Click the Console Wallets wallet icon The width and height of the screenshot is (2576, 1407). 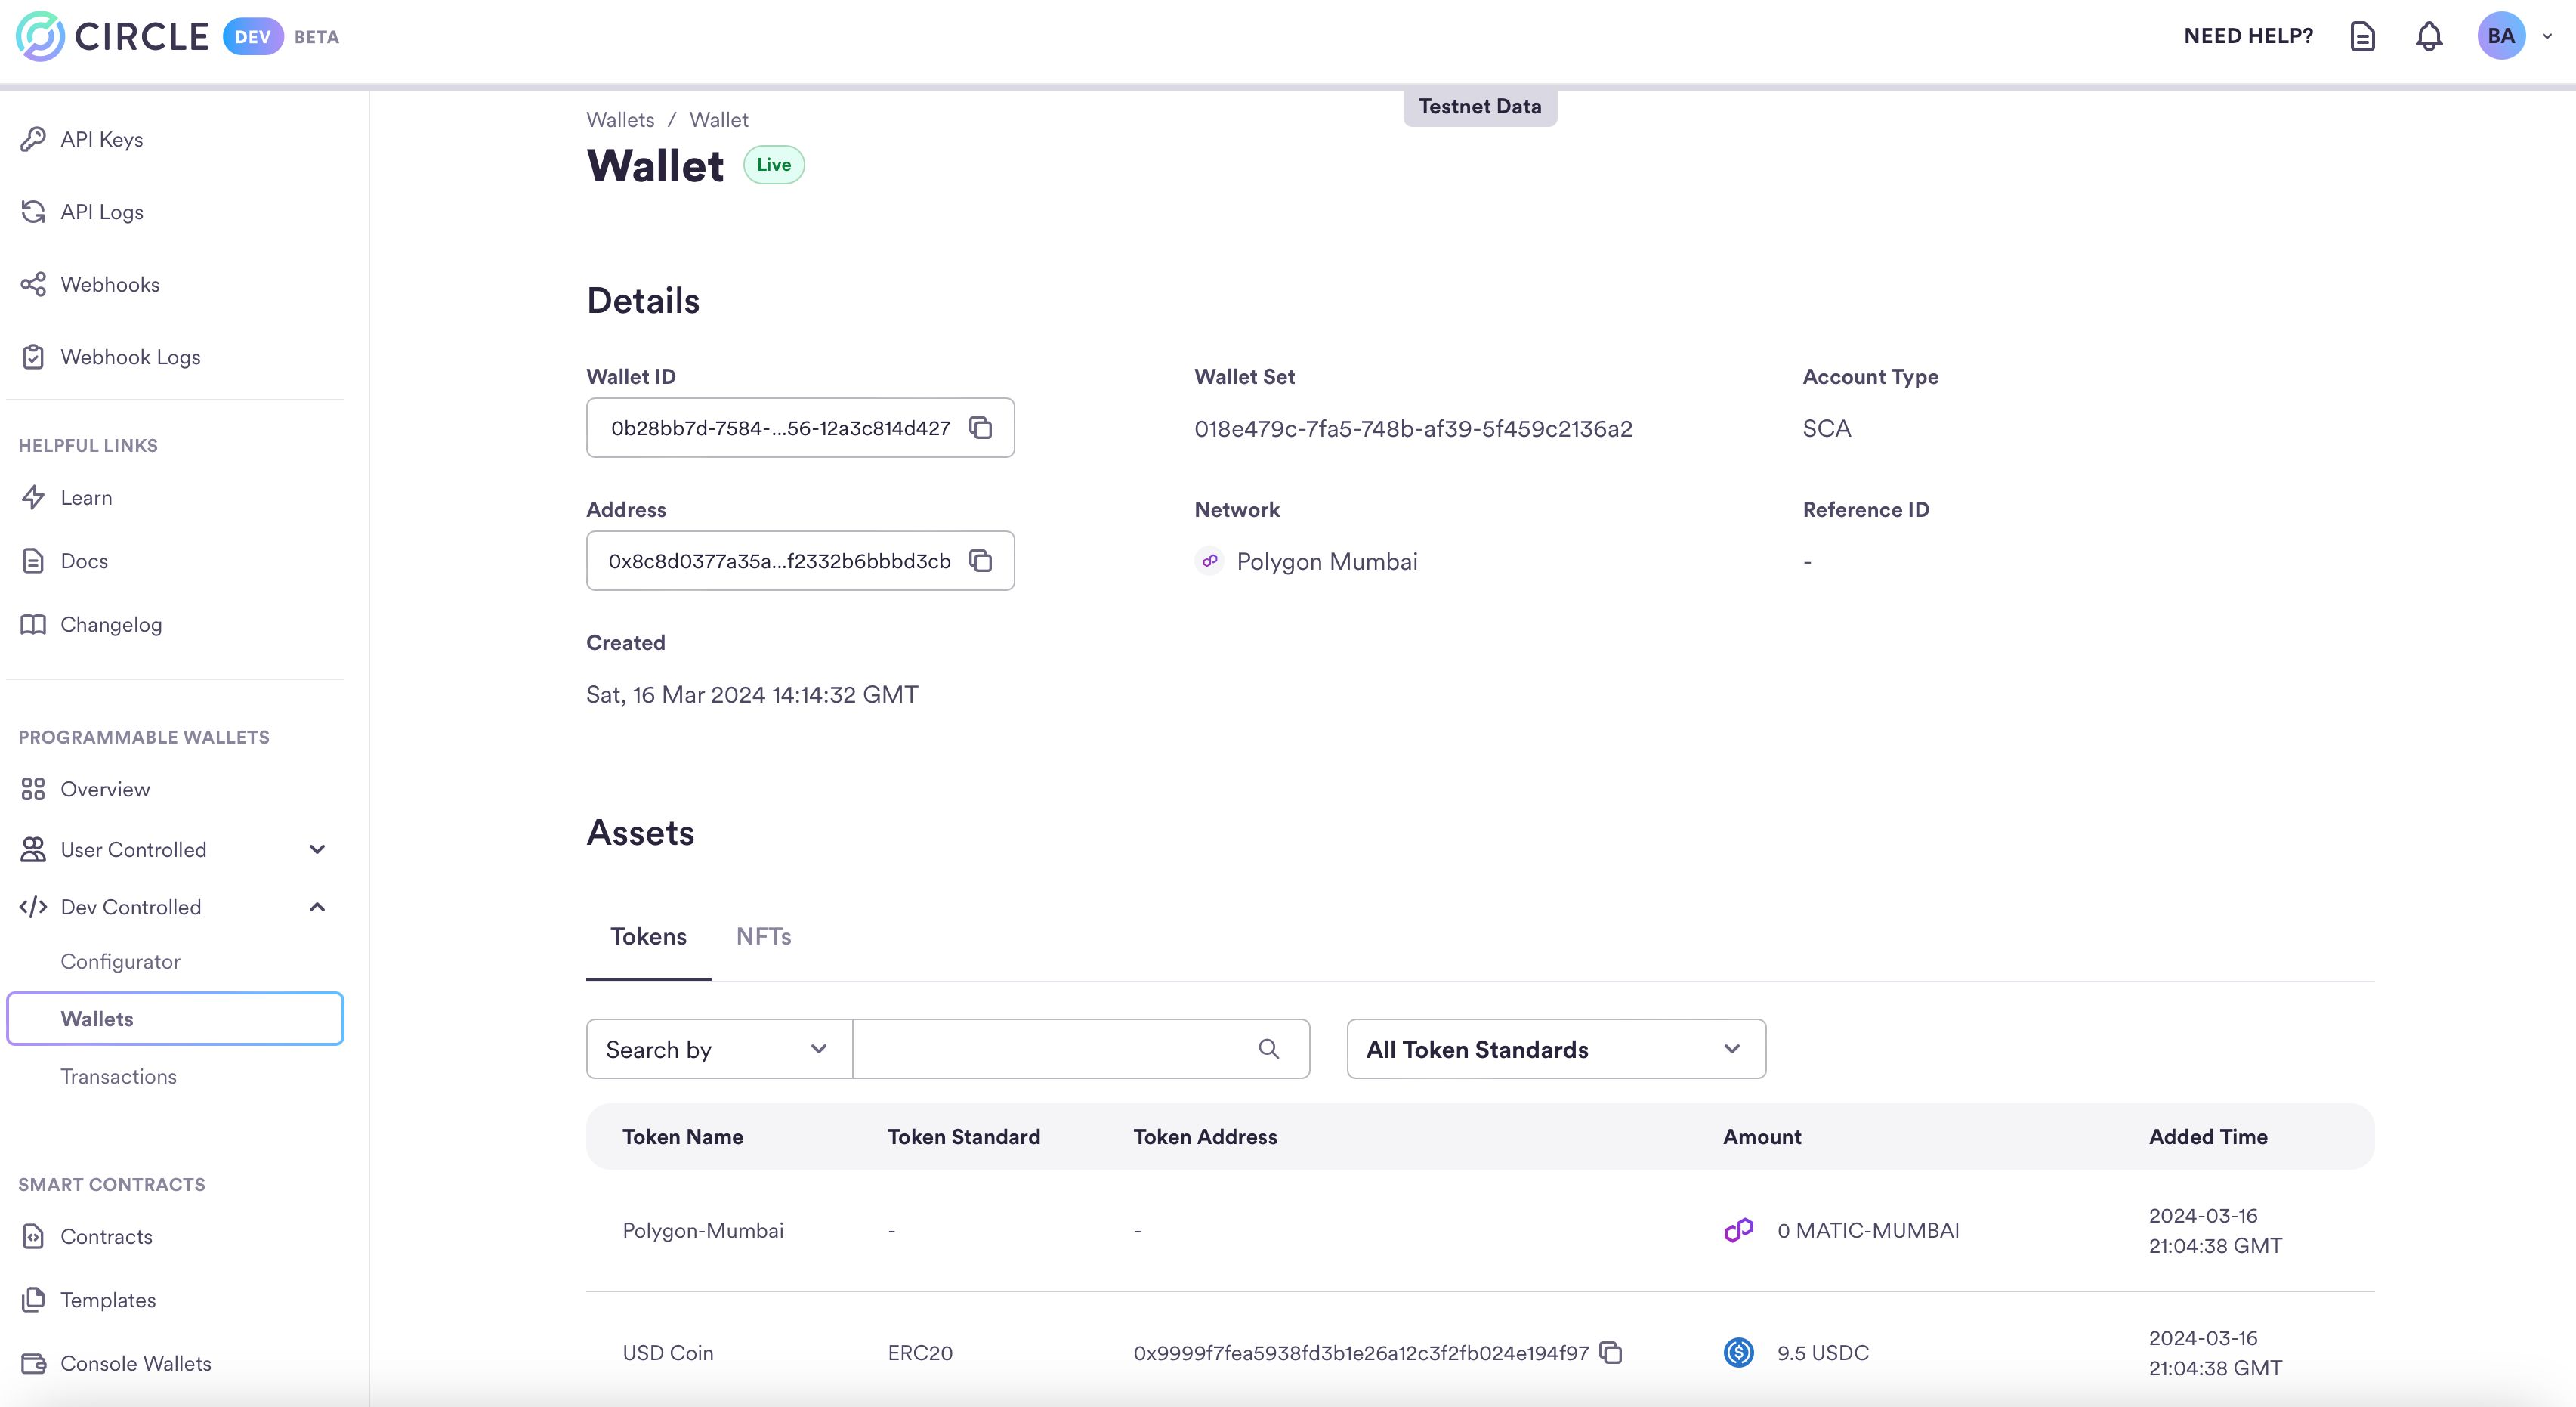33,1363
